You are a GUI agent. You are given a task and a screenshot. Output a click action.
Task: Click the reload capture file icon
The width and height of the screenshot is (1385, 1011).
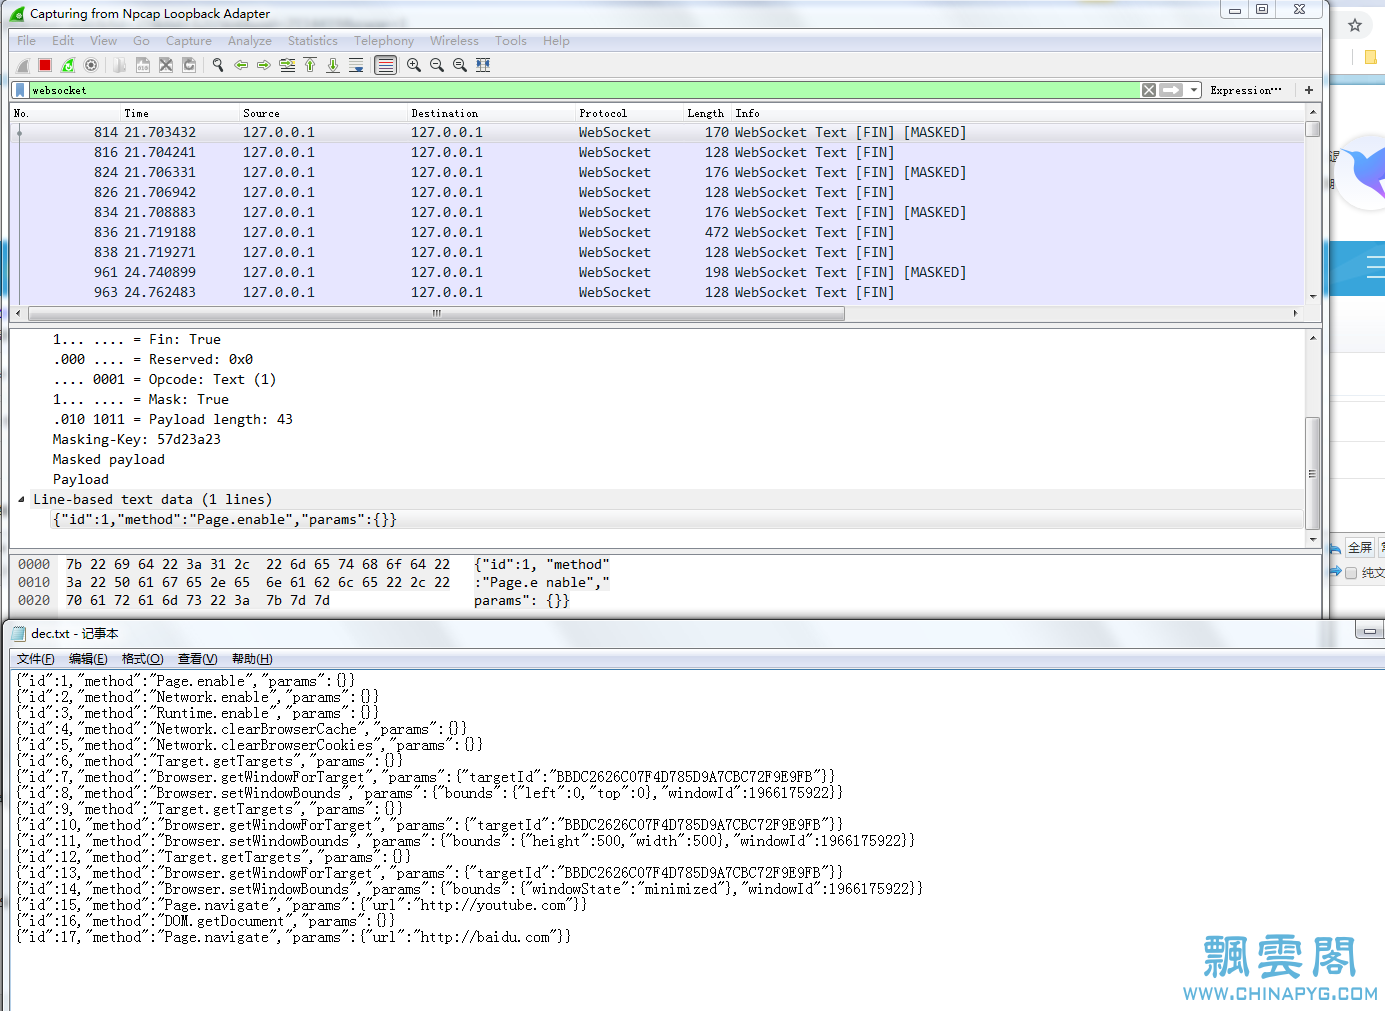(189, 65)
